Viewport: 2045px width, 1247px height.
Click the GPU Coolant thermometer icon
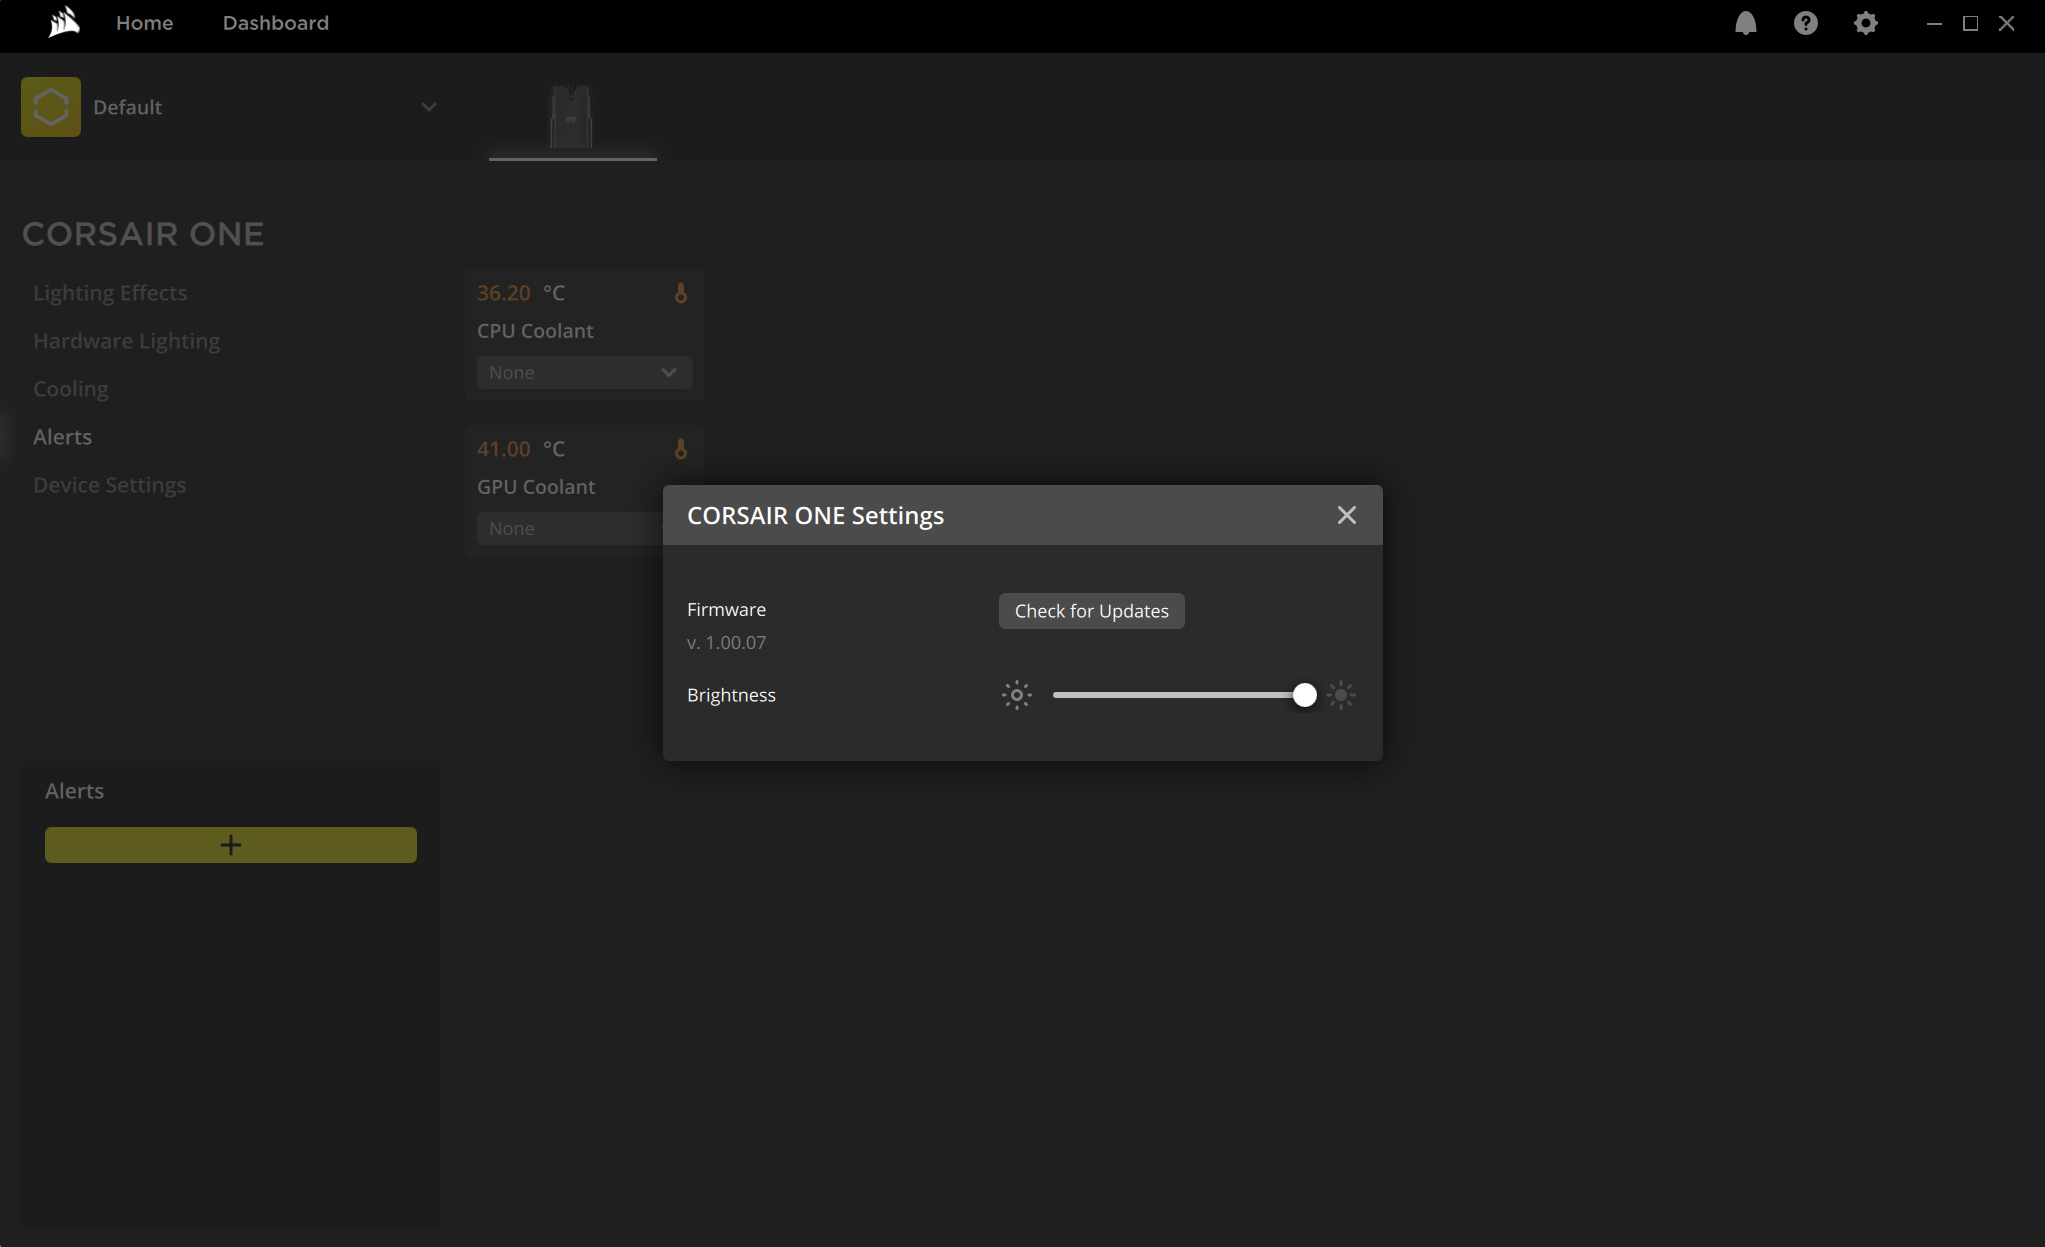pos(681,449)
